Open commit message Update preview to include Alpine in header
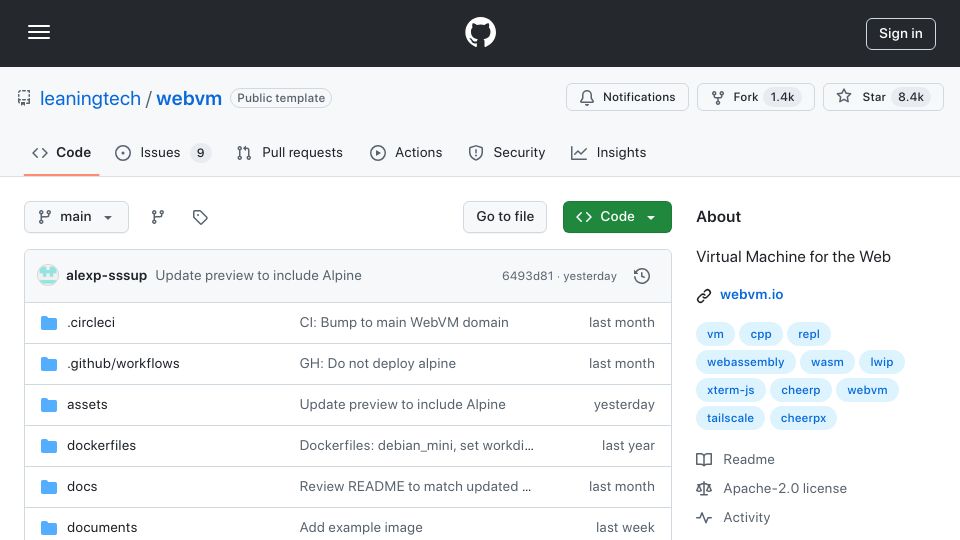Viewport: 960px width, 540px height. point(258,276)
